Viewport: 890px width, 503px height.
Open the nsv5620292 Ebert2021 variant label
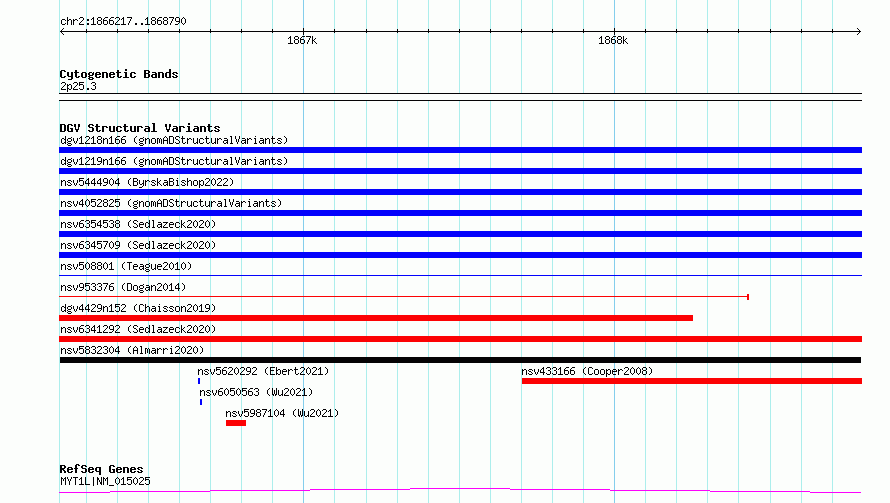263,371
